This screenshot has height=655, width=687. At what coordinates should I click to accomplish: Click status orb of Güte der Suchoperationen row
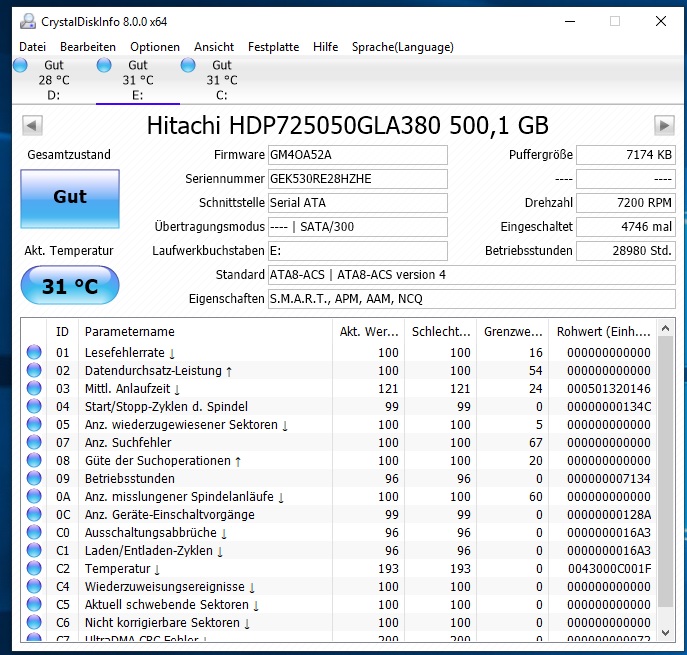coord(34,460)
